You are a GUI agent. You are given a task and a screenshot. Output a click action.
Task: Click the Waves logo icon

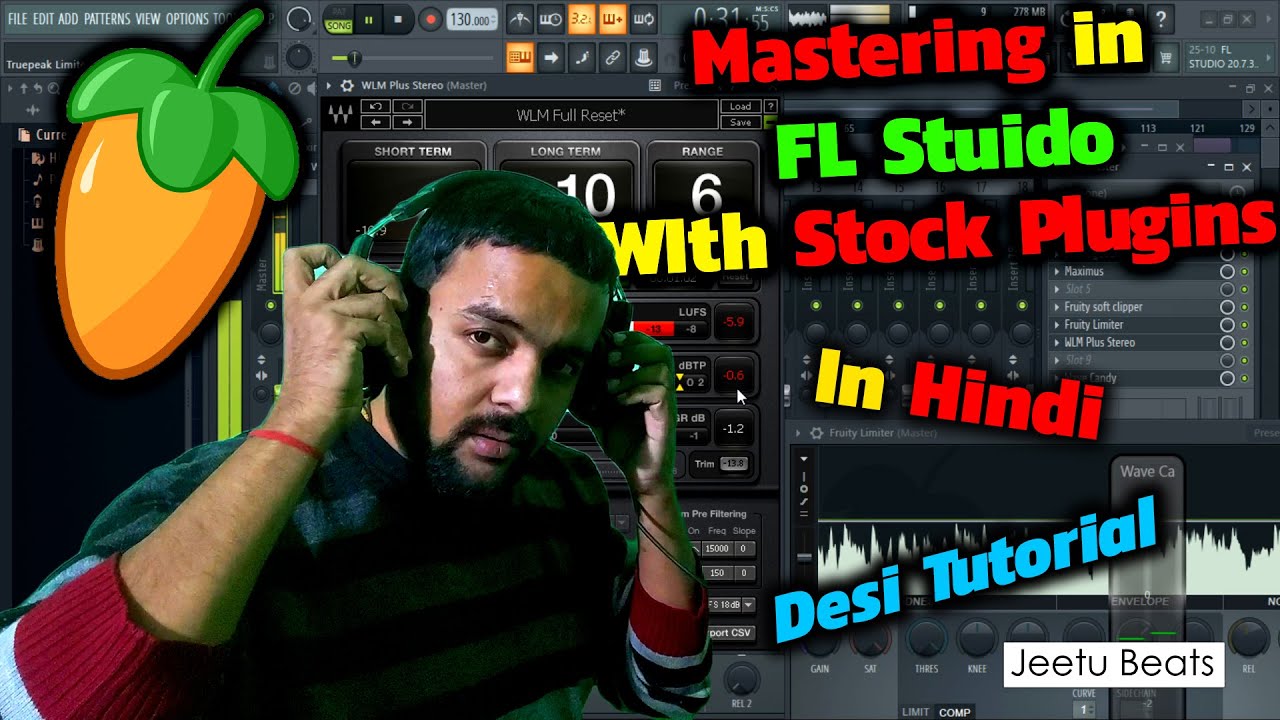click(x=342, y=114)
